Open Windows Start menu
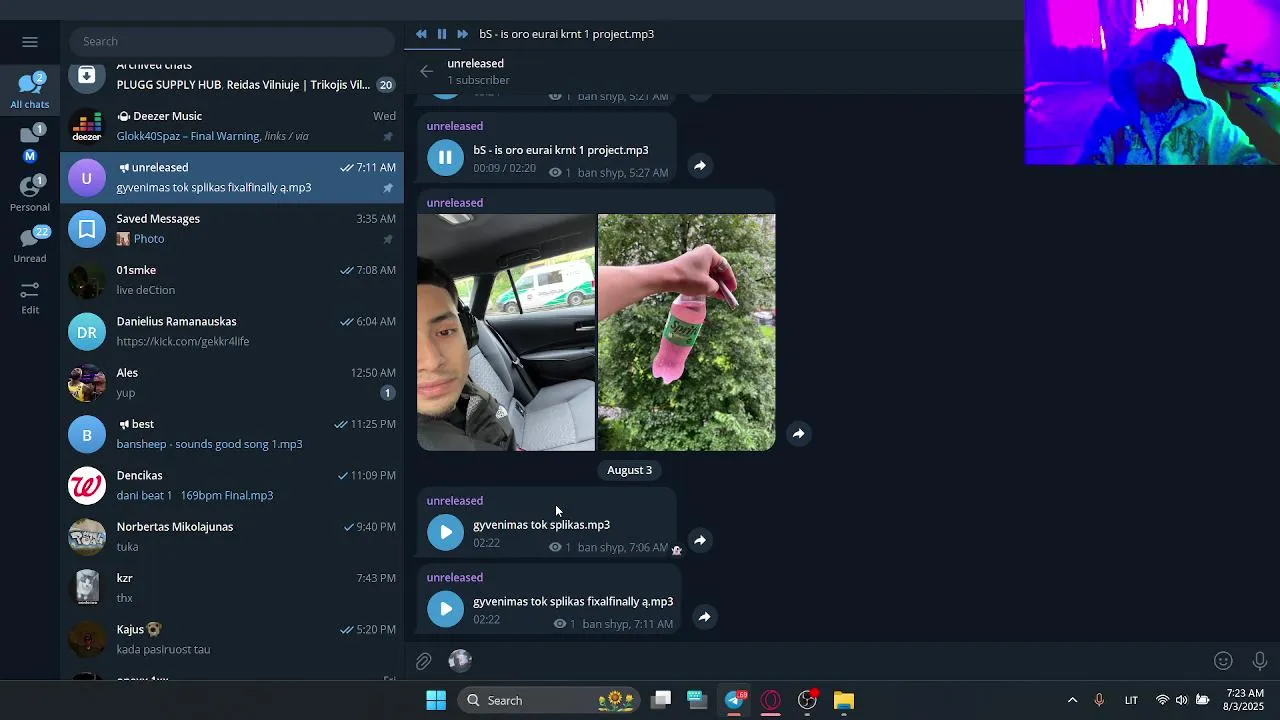 tap(436, 700)
